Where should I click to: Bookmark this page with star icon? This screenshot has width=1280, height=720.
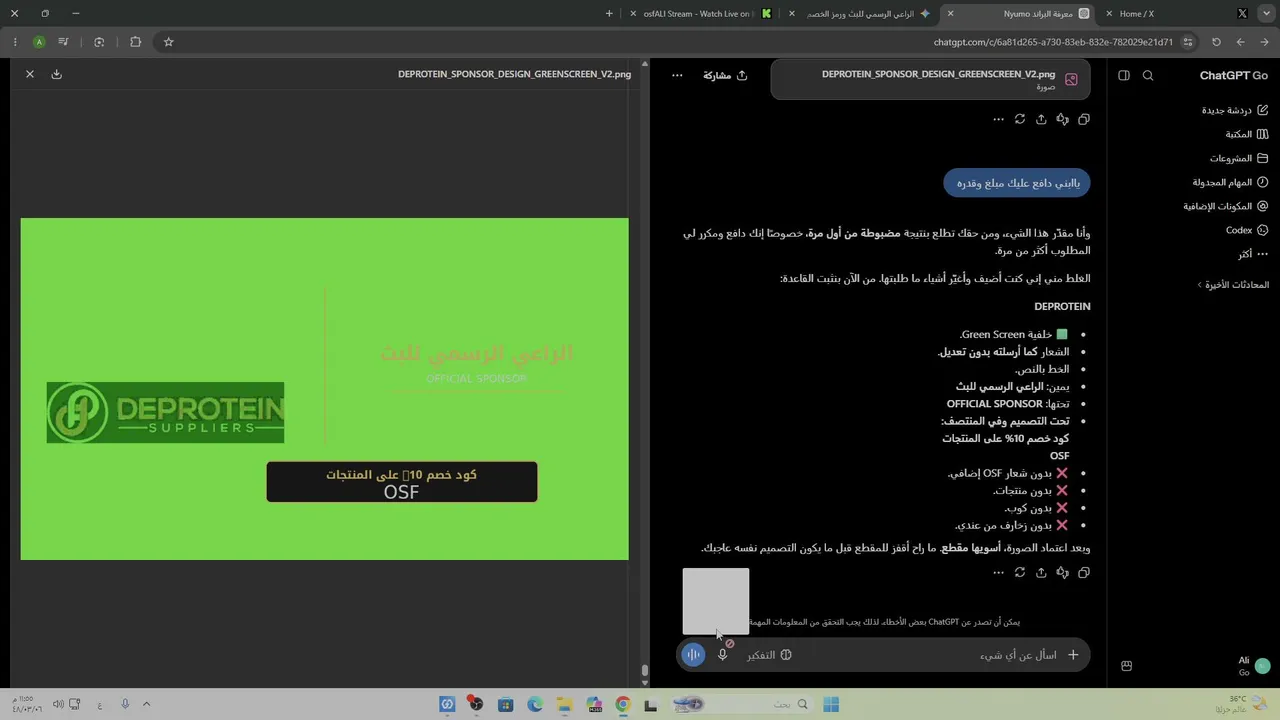[168, 42]
